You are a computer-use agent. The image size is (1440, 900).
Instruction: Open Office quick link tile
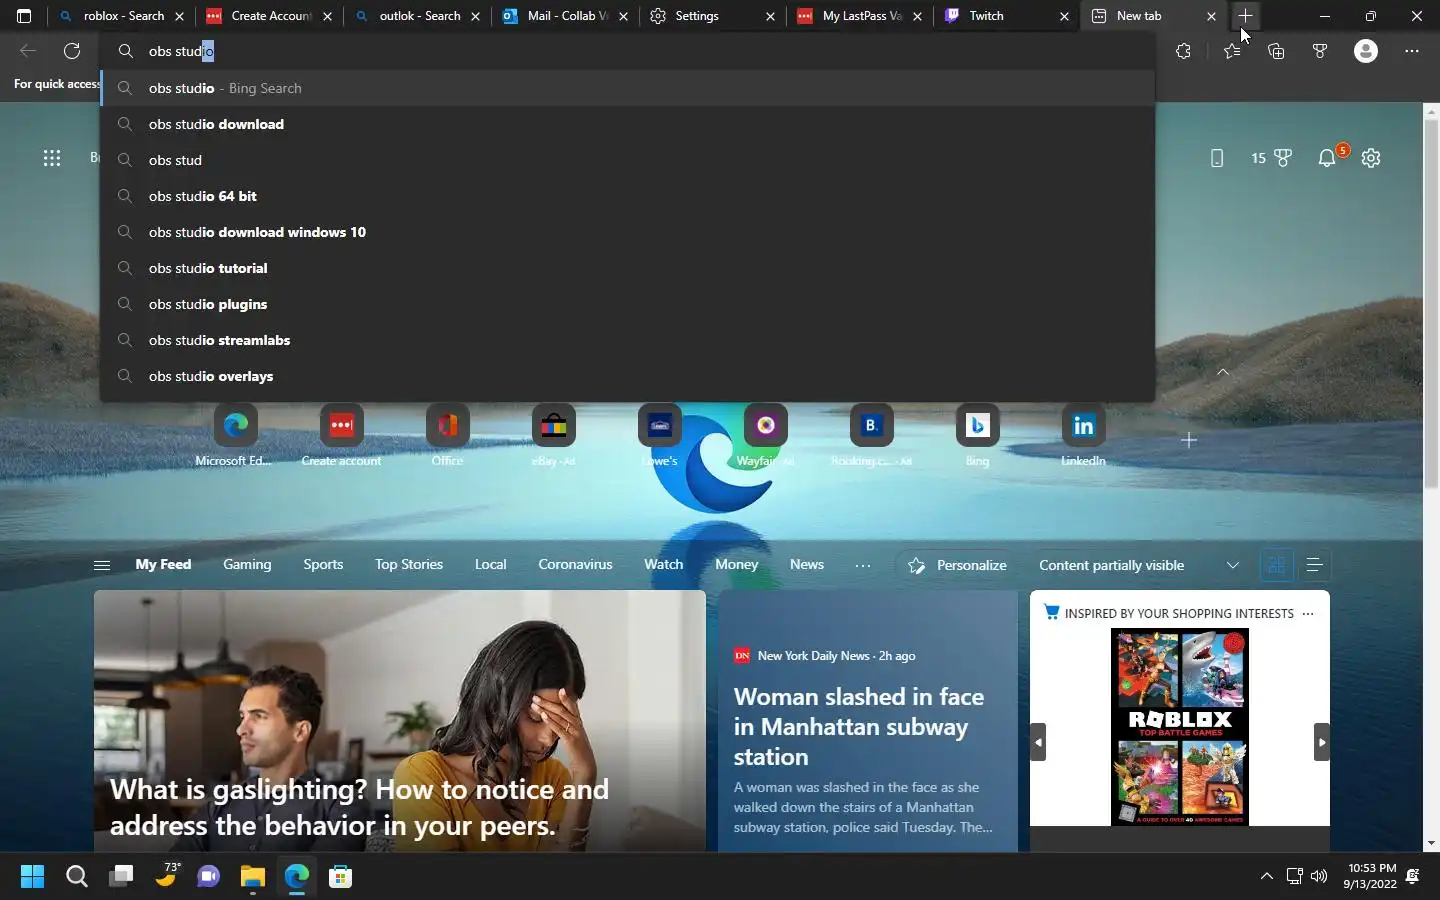click(447, 435)
